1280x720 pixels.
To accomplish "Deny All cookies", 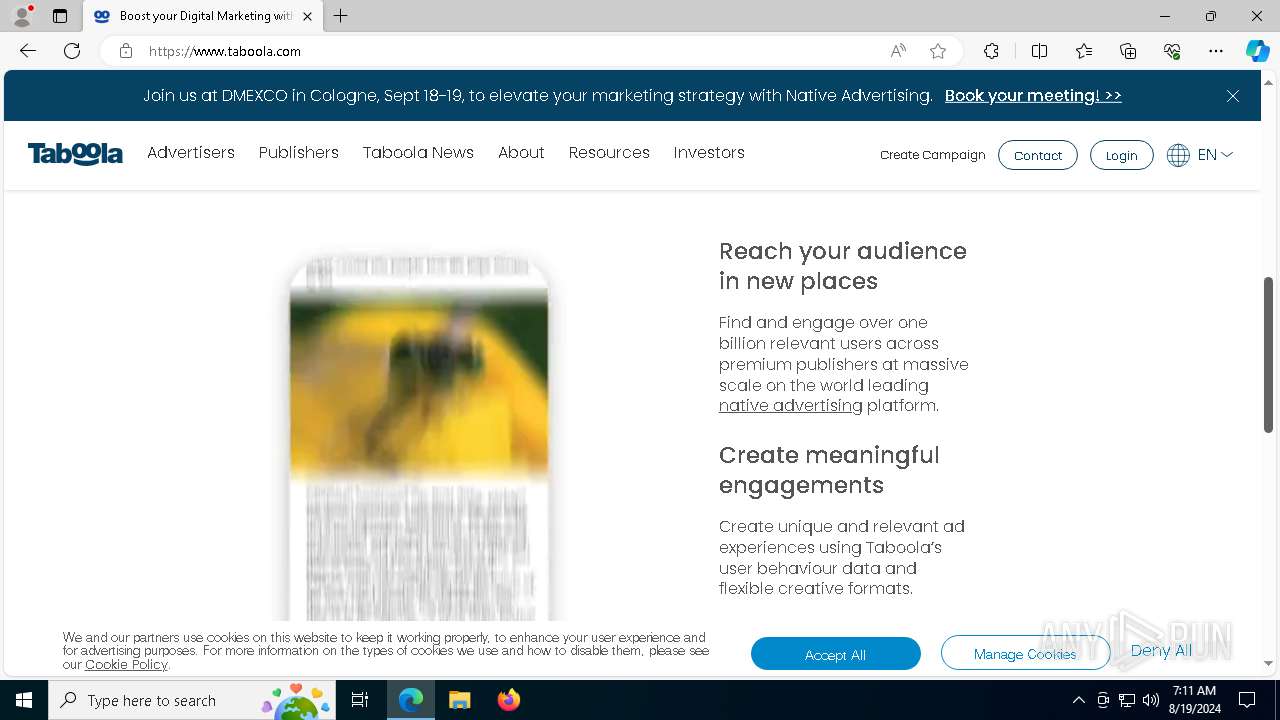I will (1161, 650).
